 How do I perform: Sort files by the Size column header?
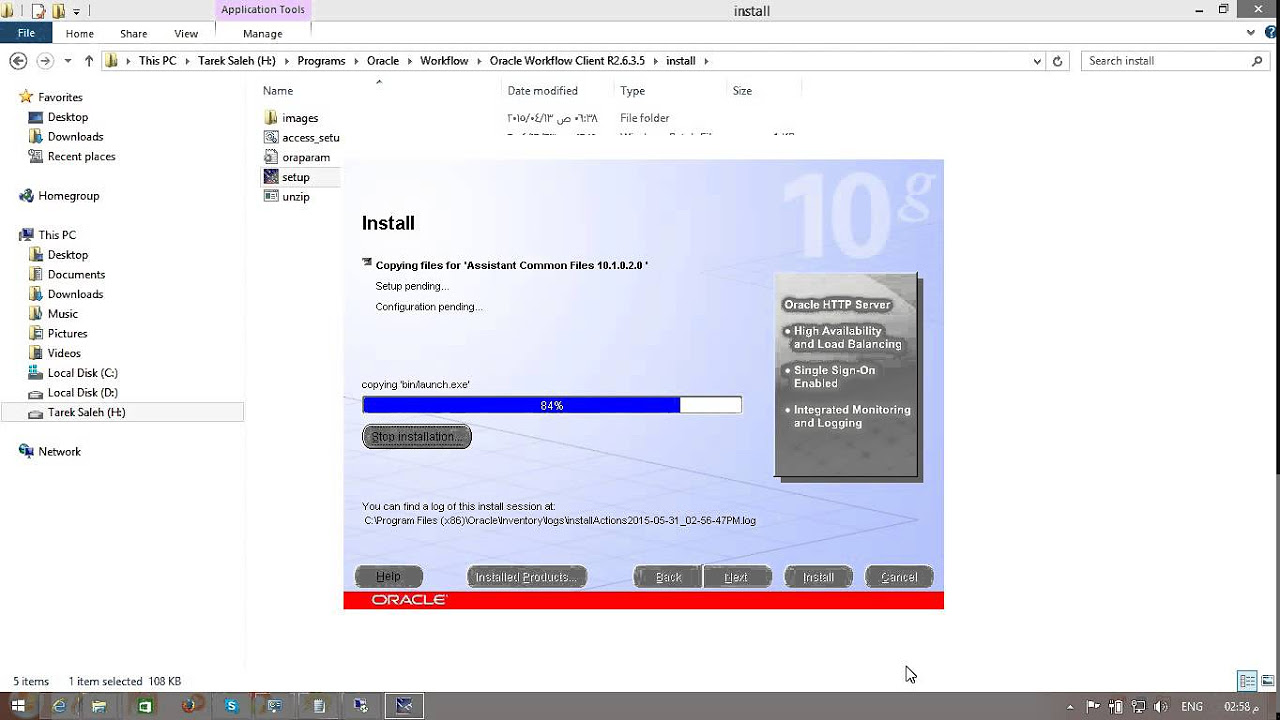pyautogui.click(x=742, y=91)
